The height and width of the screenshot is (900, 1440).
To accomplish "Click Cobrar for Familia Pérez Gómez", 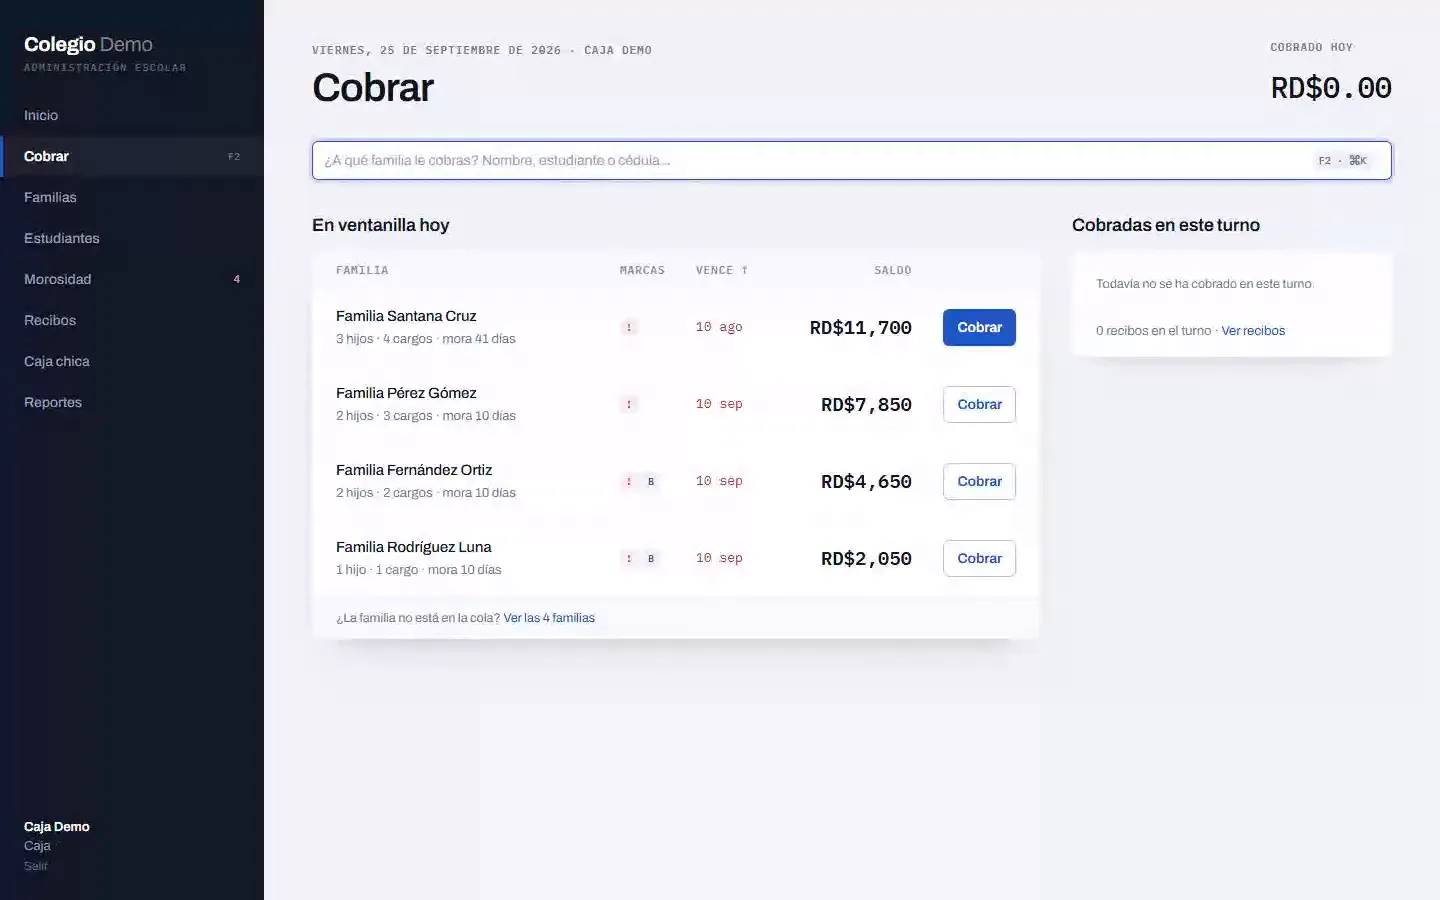I will tap(979, 404).
